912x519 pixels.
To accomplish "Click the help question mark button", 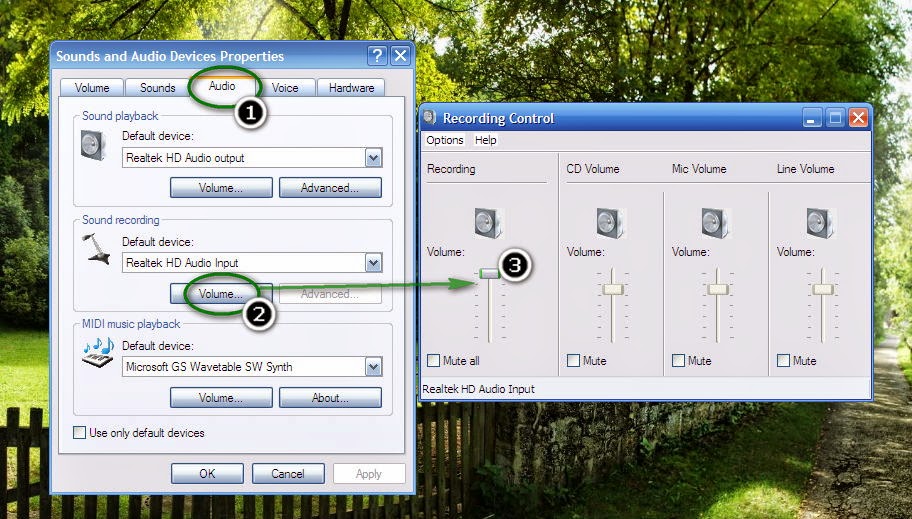I will [x=377, y=56].
